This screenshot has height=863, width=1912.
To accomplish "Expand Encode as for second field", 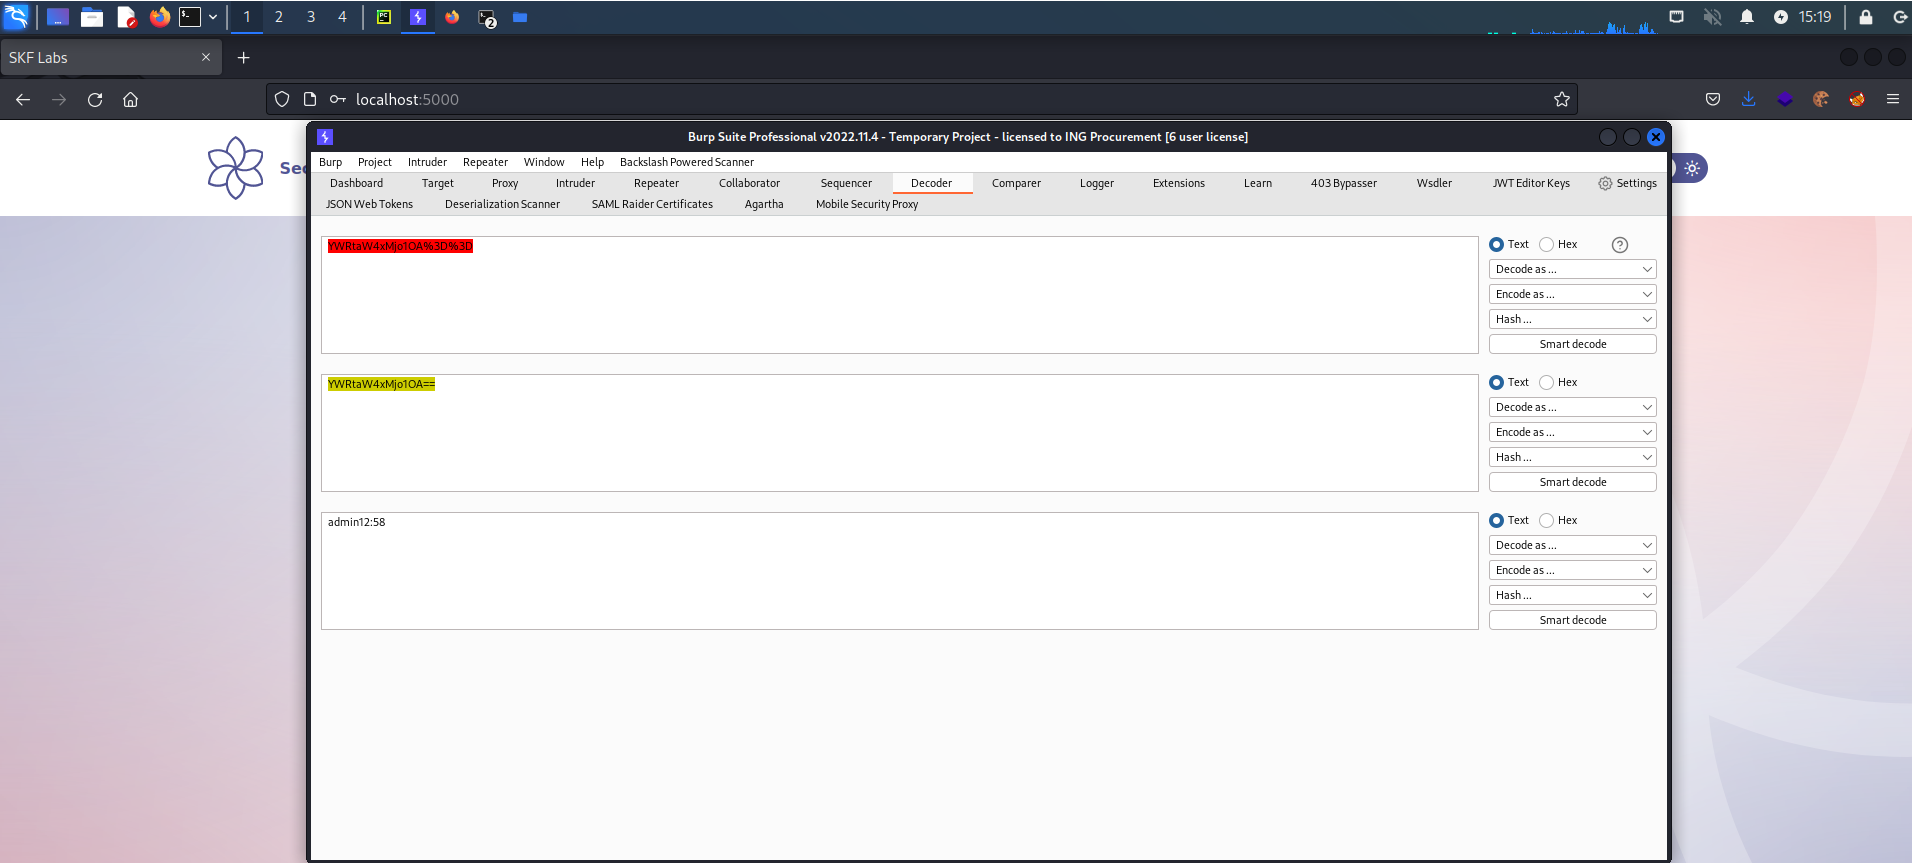I will [x=1573, y=432].
